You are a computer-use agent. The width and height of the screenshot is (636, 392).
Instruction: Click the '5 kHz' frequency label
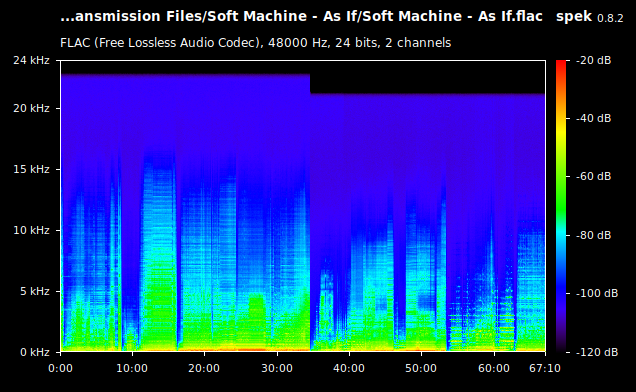(34, 291)
